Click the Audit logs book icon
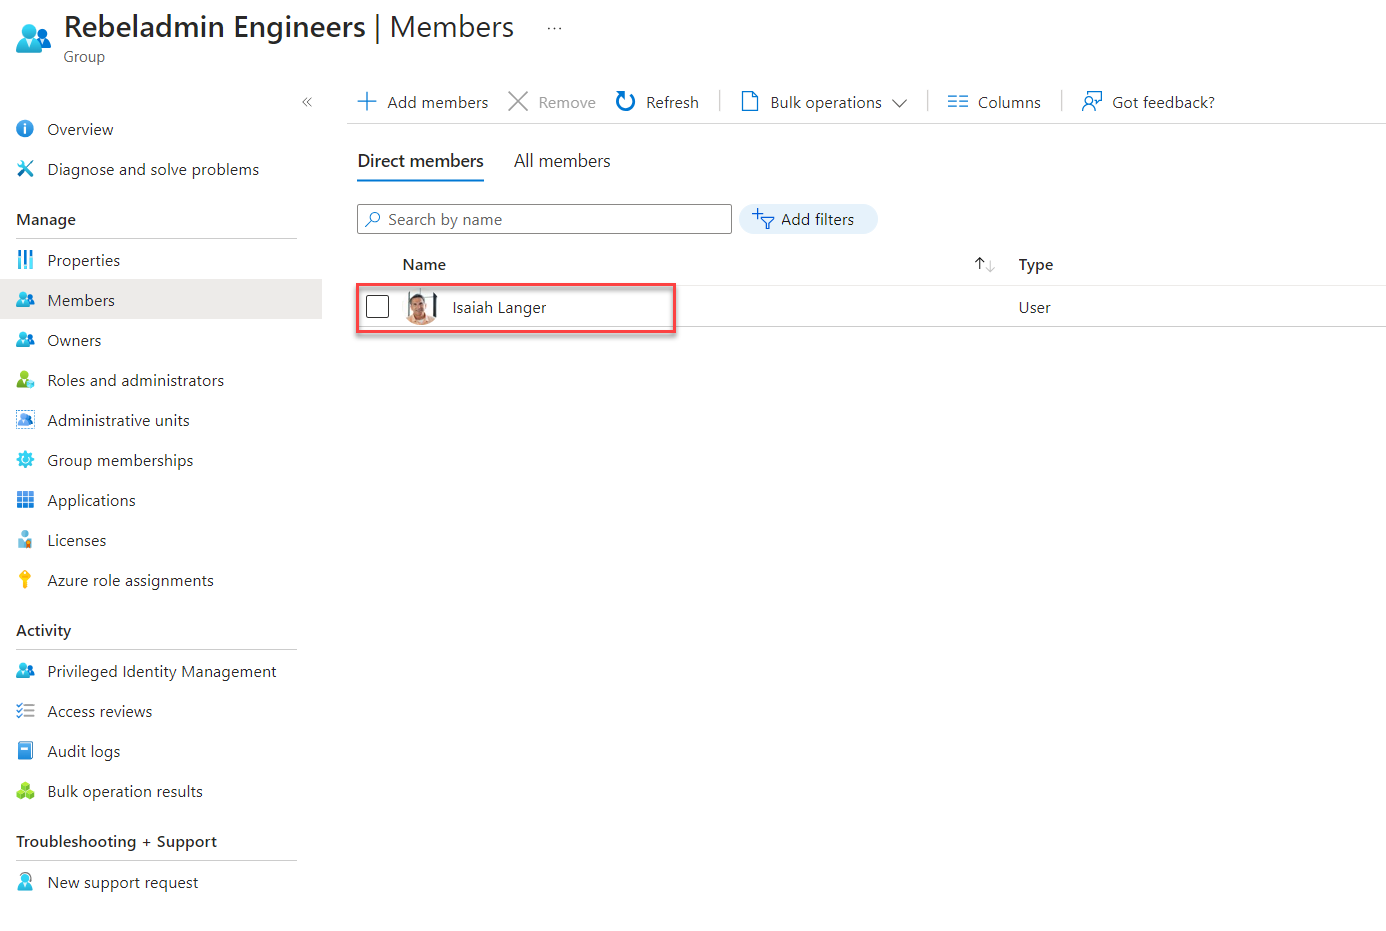Image resolution: width=1386 pixels, height=931 pixels. click(x=26, y=751)
